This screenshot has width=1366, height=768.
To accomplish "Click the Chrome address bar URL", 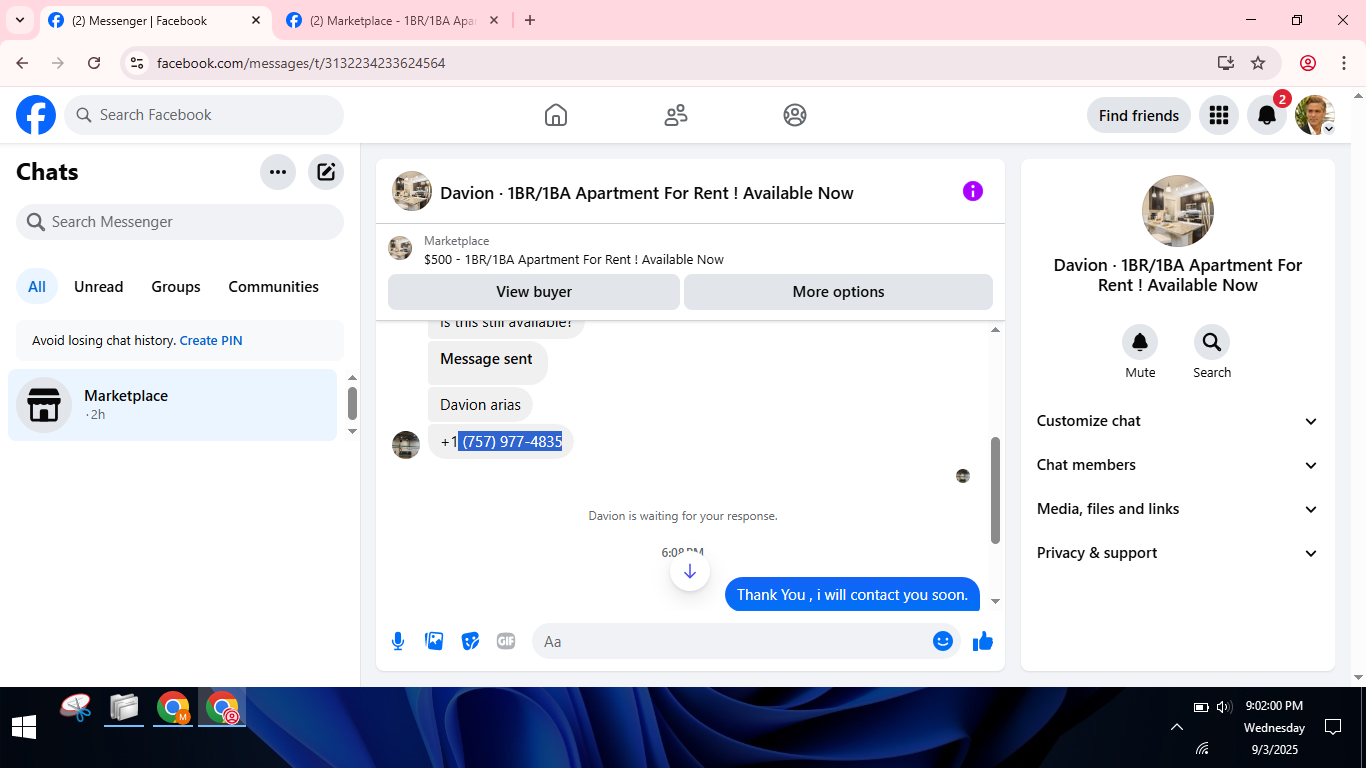I will pyautogui.click(x=301, y=63).
